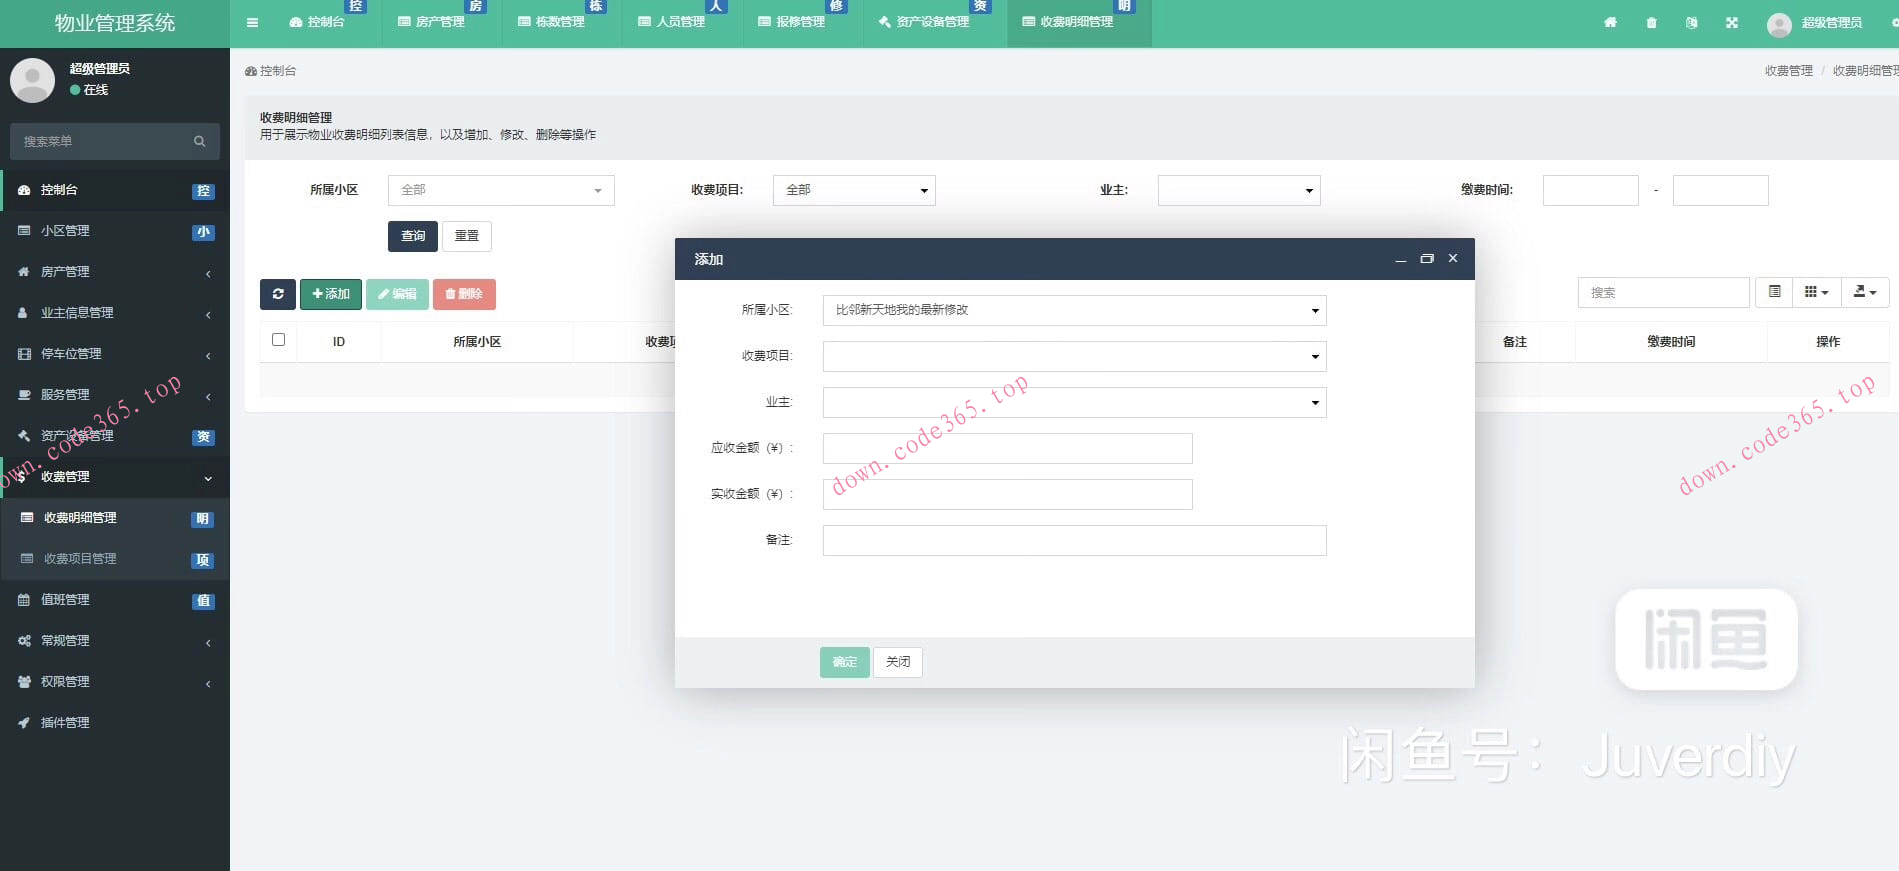Open 资产设备管理 in the sidebar
The image size is (1899, 871).
115,436
